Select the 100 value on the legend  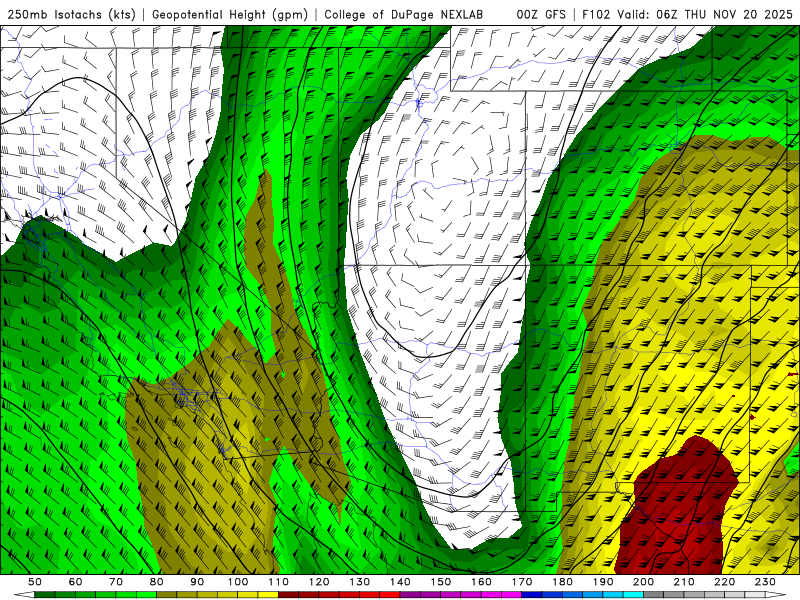pos(238,582)
